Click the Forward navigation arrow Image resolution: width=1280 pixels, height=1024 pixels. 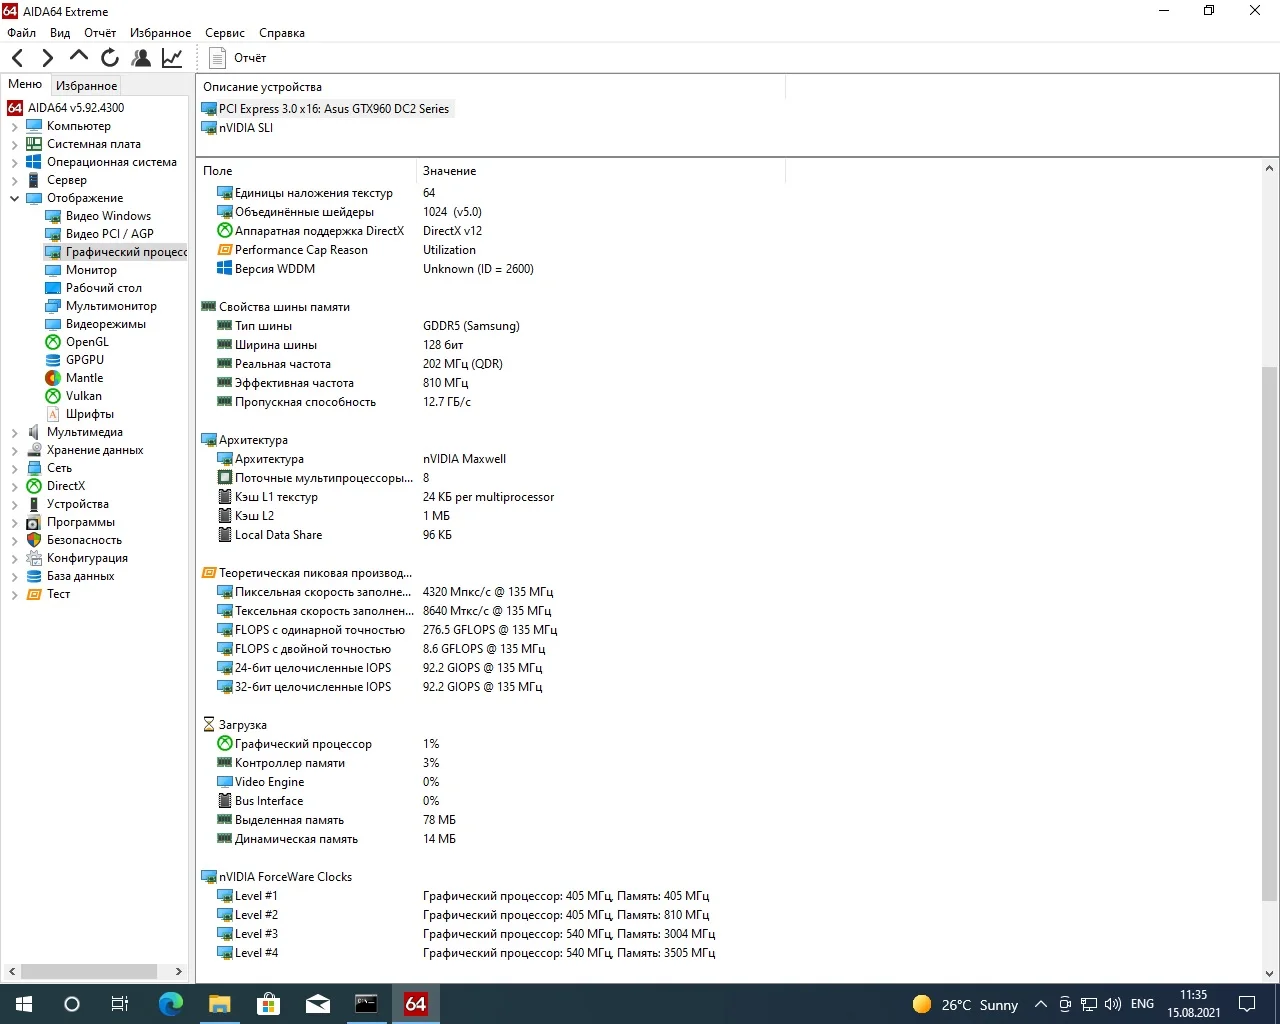tap(47, 58)
